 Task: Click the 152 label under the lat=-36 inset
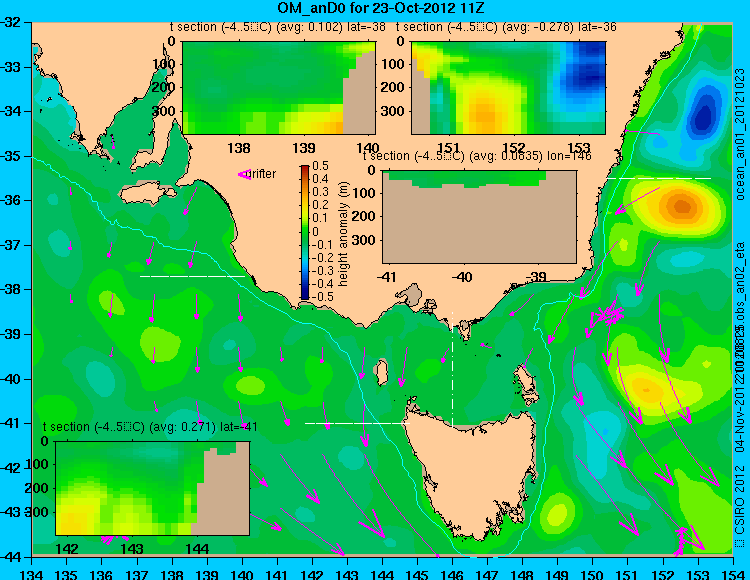[x=514, y=148]
